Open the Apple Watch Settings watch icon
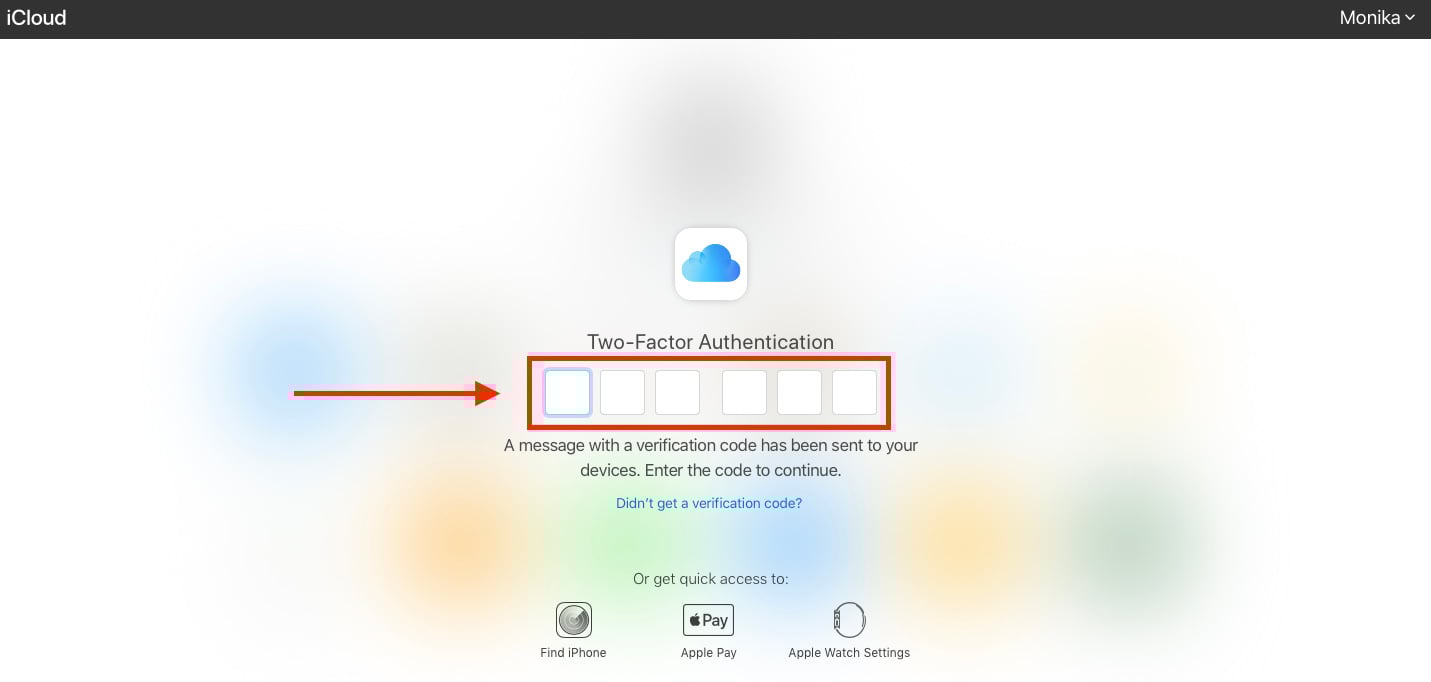 849,620
